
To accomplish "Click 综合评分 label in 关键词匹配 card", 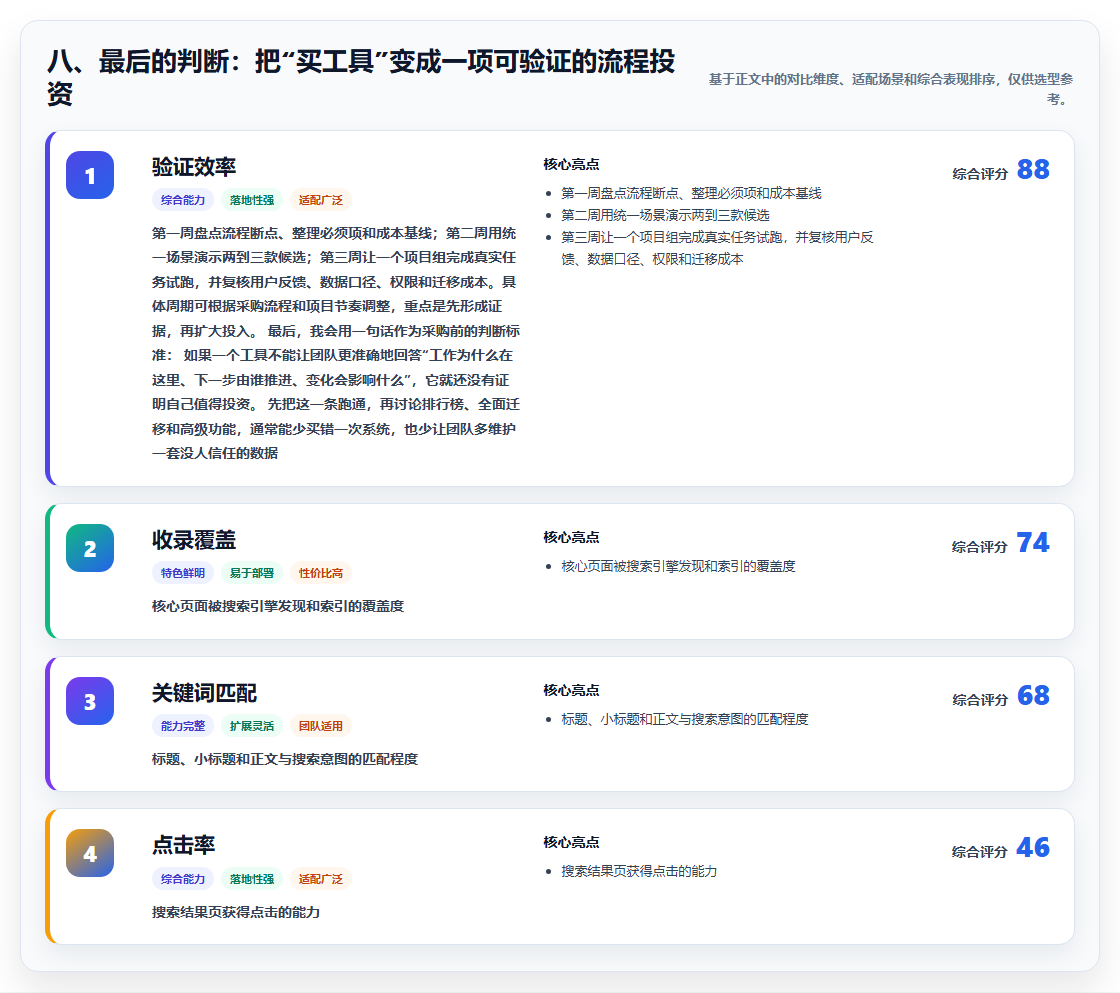I will (x=980, y=699).
